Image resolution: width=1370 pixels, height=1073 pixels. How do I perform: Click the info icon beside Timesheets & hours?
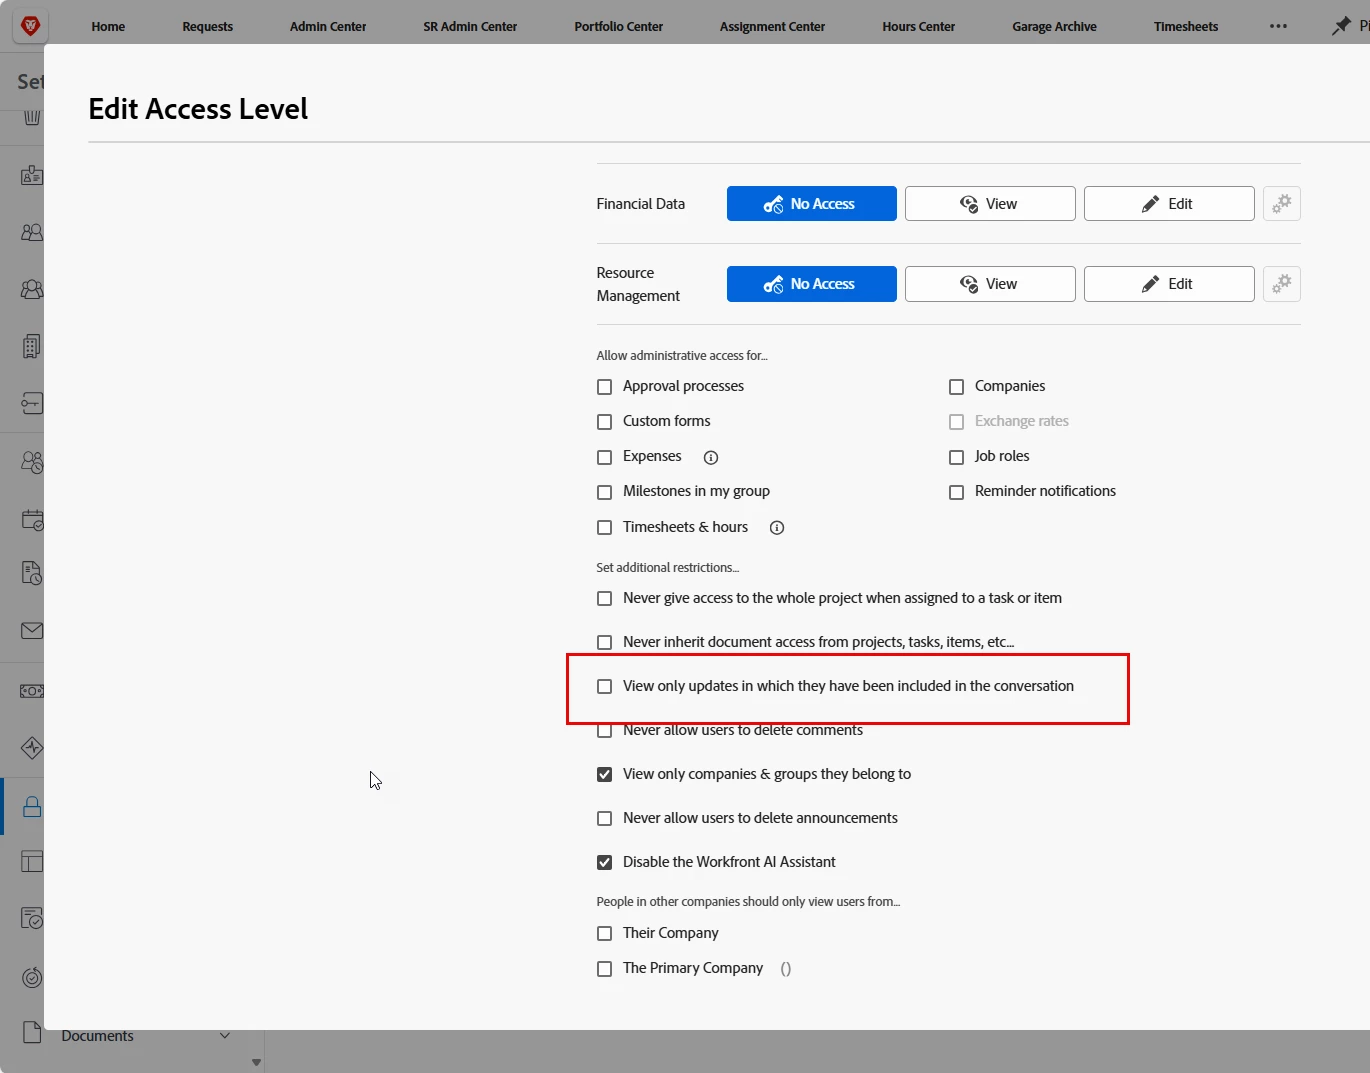pos(777,528)
